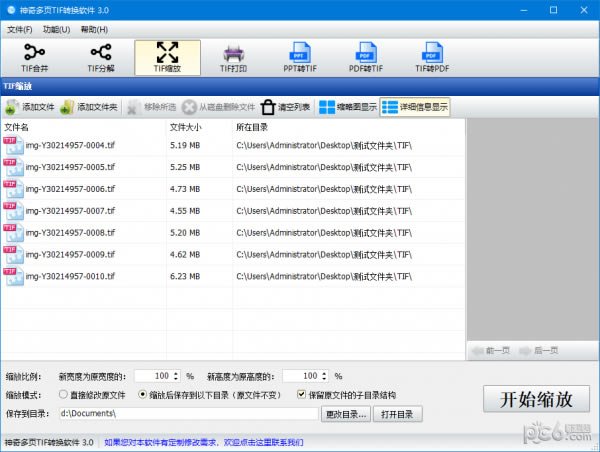
Task: Click the 前一页 previous page button
Action: point(491,350)
